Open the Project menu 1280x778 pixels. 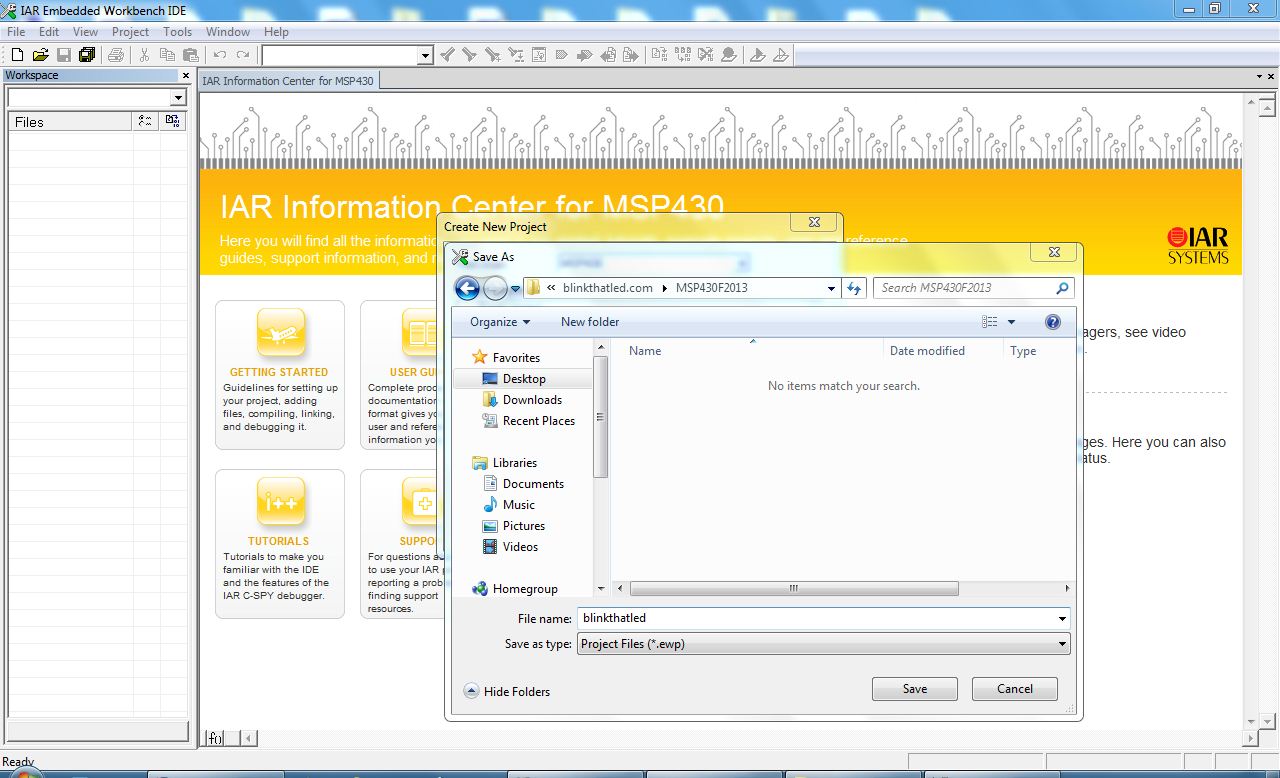tap(130, 32)
